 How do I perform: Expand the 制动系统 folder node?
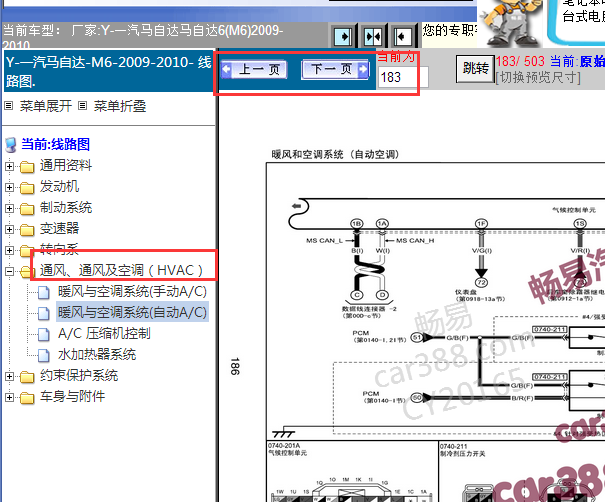(9, 208)
